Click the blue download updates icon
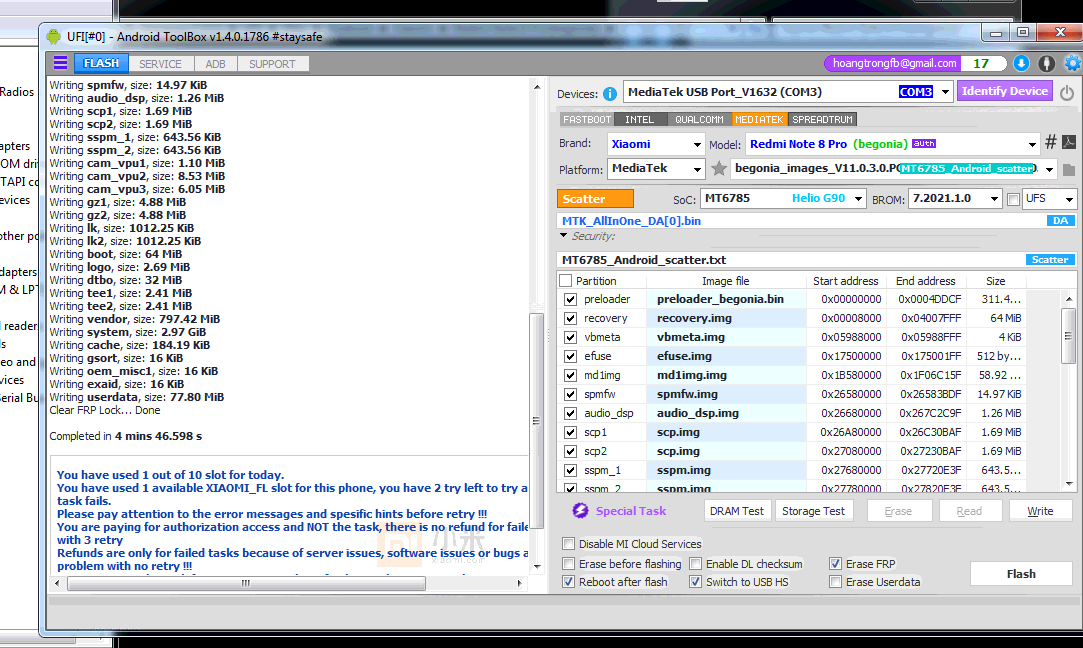1083x648 pixels. coord(1021,64)
